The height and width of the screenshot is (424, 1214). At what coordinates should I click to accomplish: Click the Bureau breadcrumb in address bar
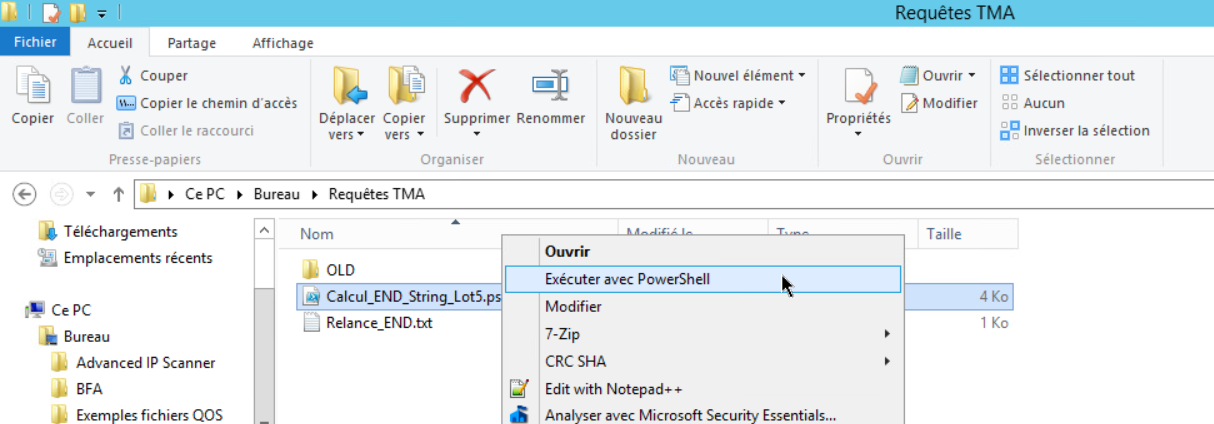point(276,194)
